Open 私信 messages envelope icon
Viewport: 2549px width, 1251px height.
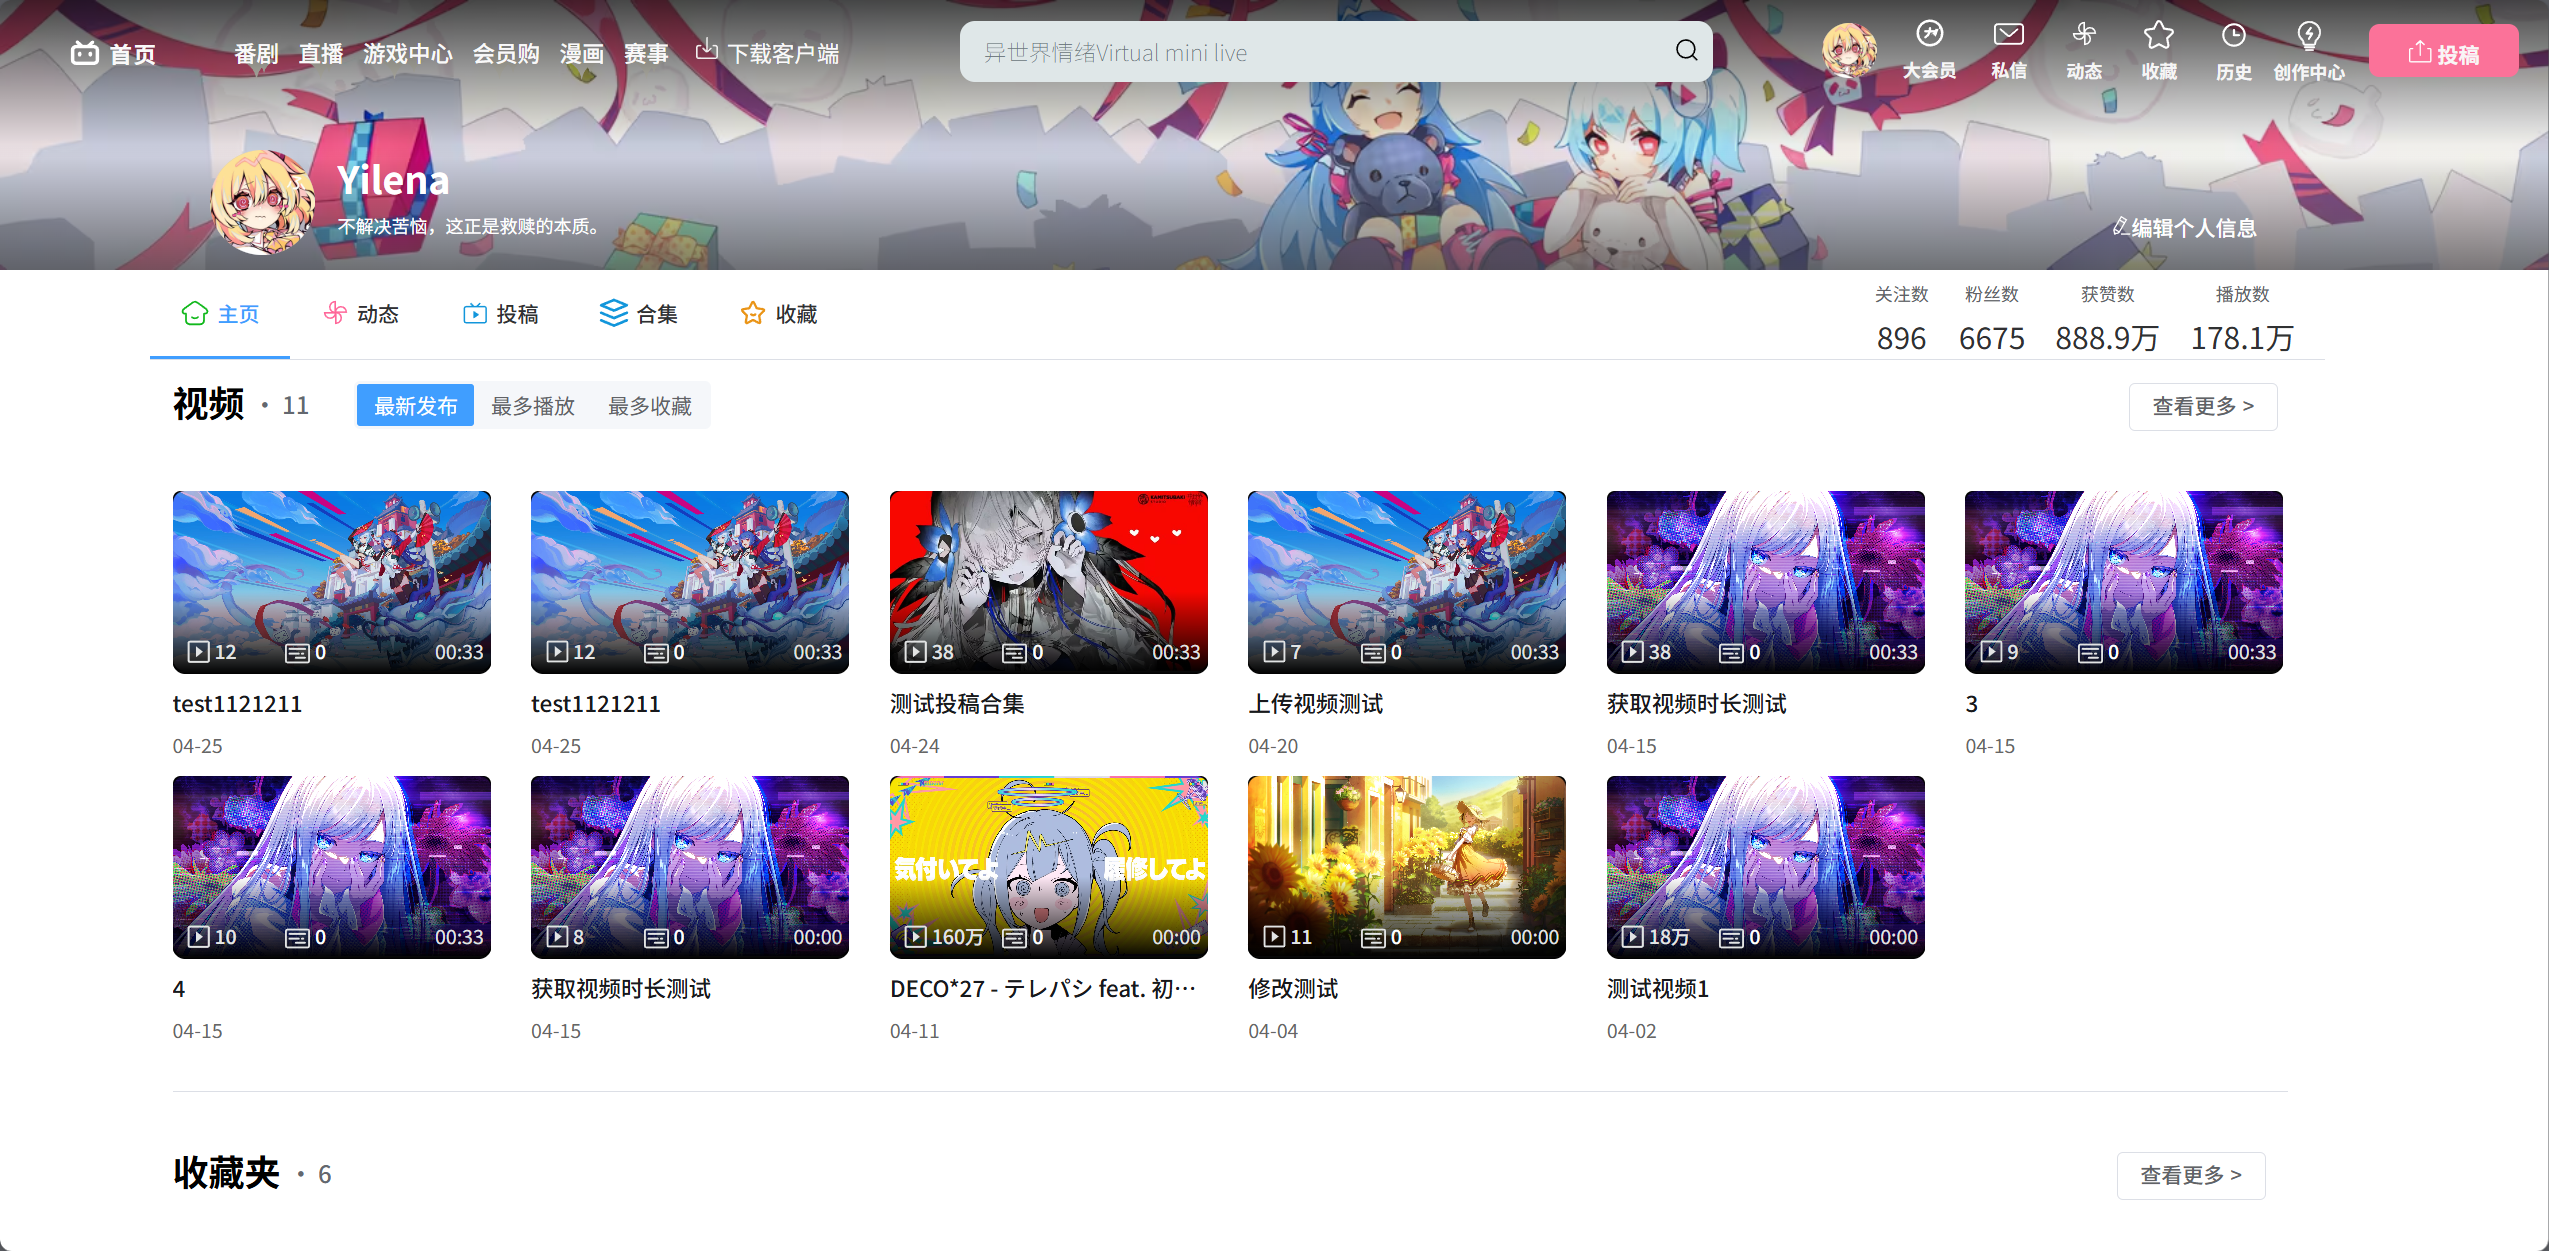click(2008, 36)
